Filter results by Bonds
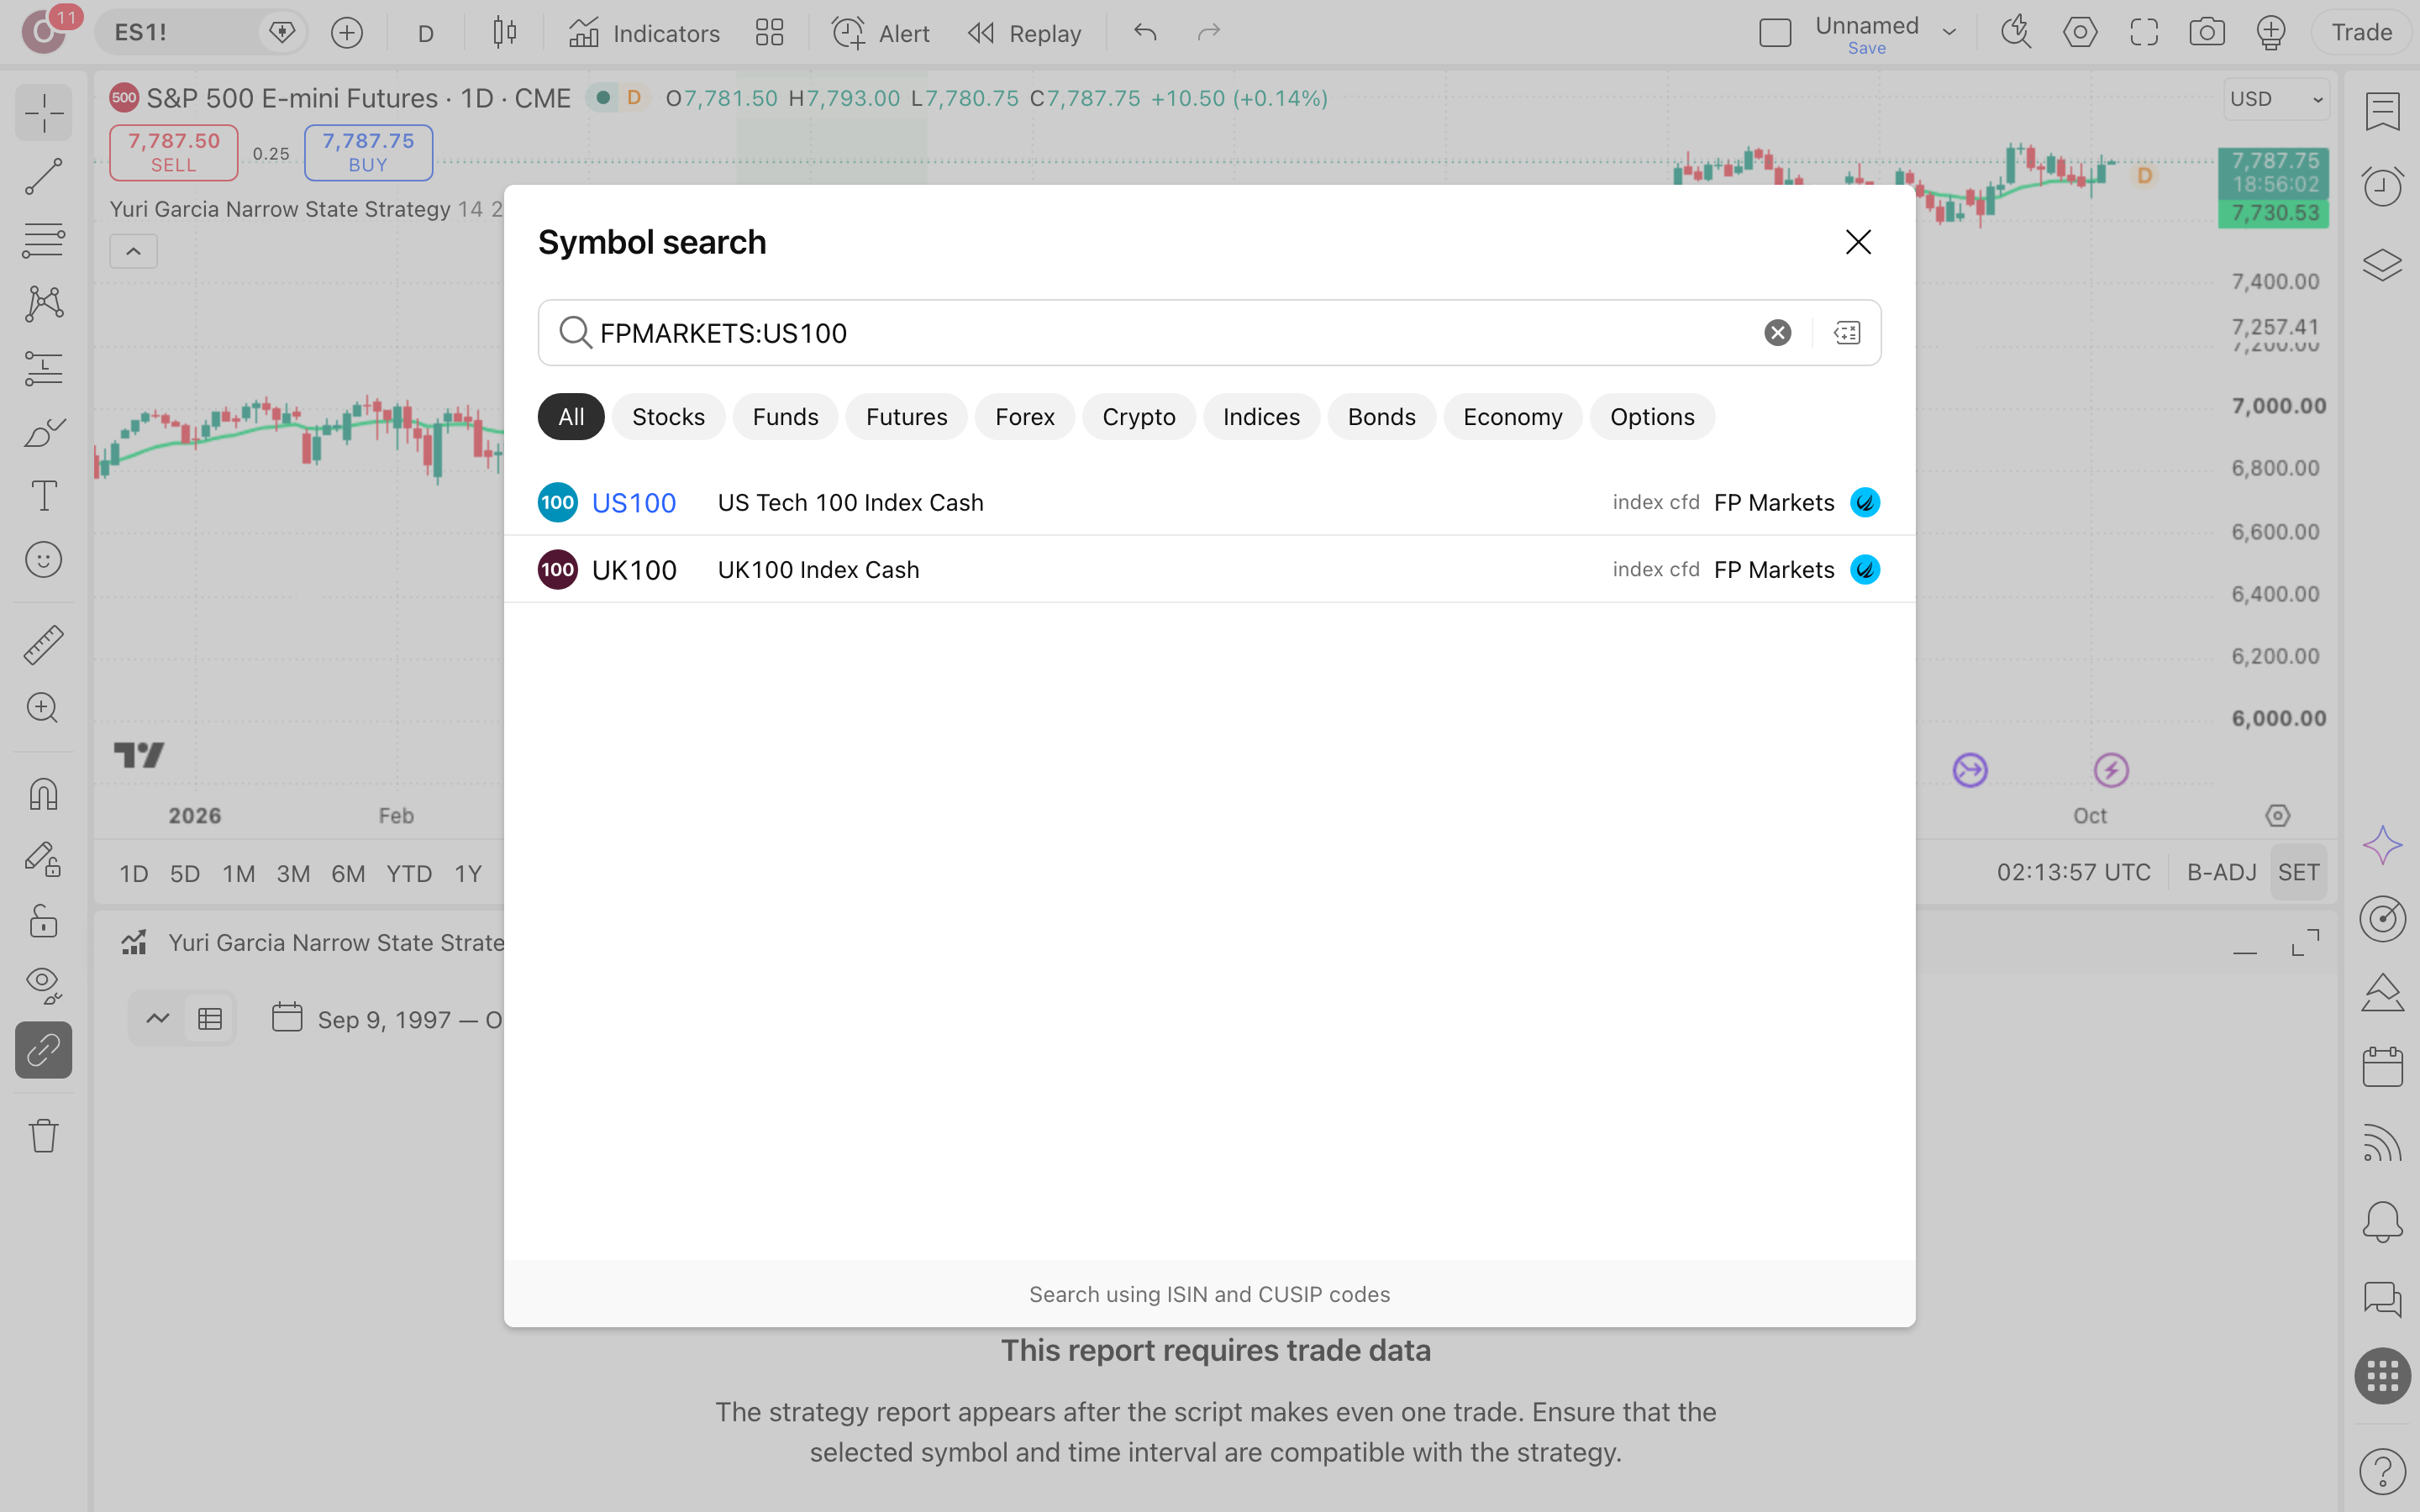 1381,417
